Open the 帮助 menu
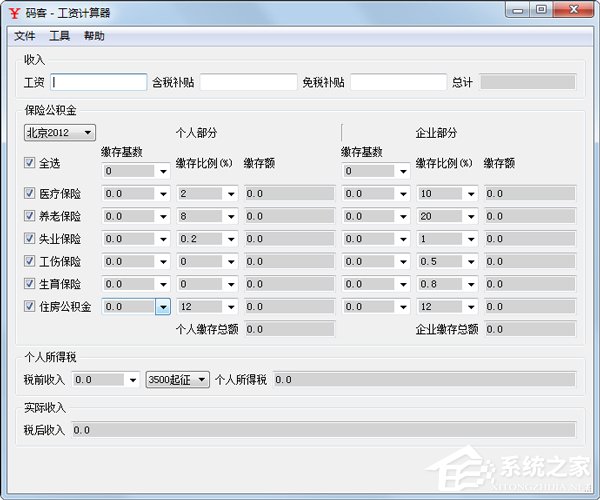The height and width of the screenshot is (500, 600). tap(94, 36)
